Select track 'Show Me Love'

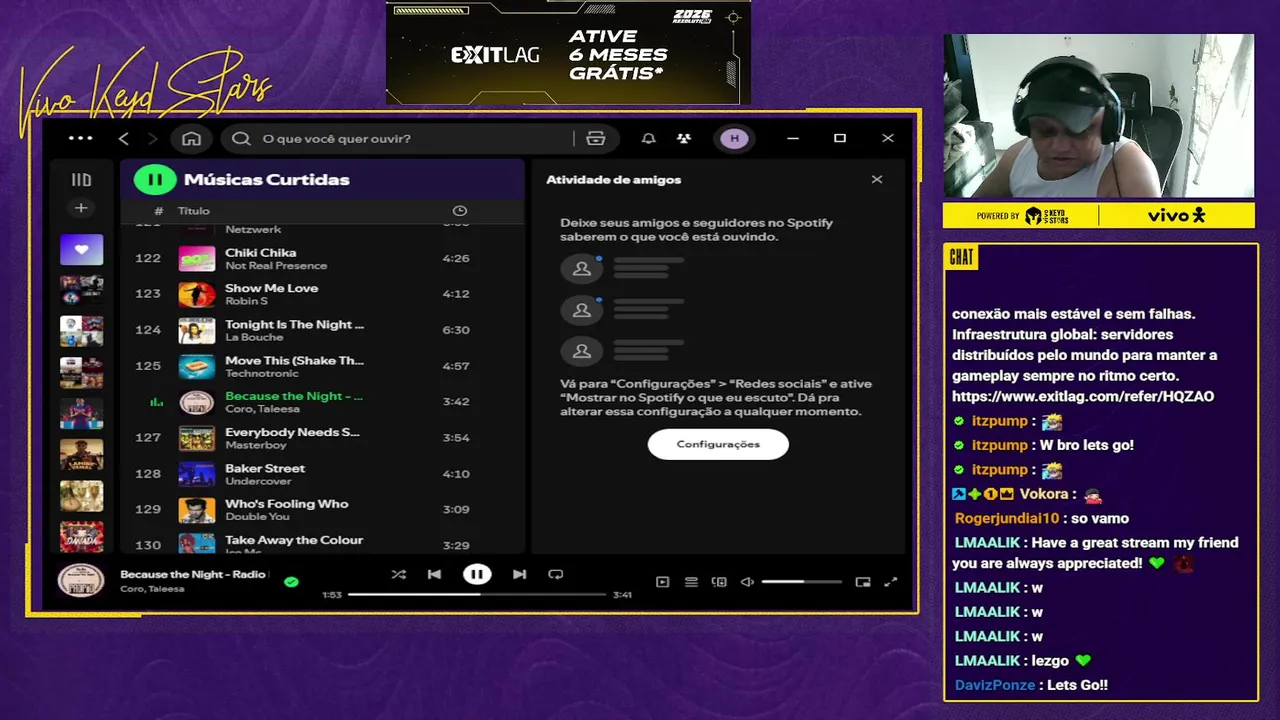(x=271, y=288)
